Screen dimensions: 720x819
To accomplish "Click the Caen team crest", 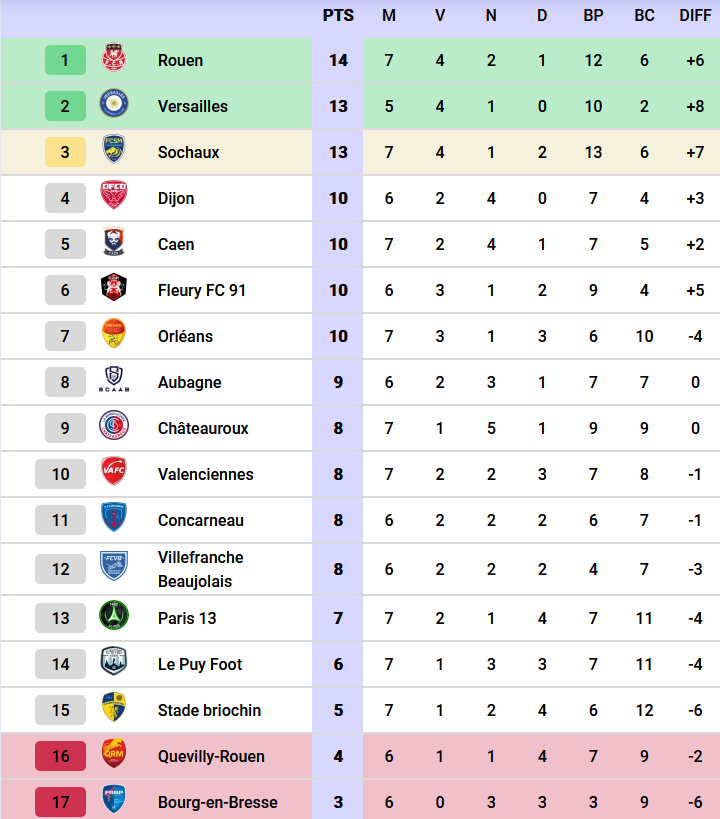I will tap(113, 244).
